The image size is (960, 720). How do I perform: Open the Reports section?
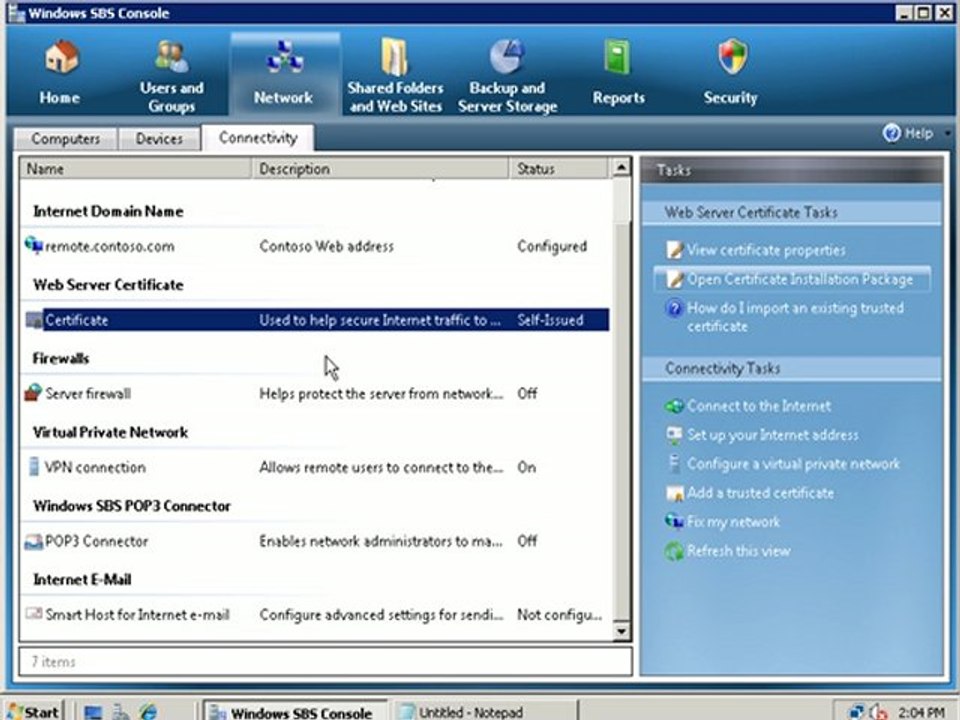[x=618, y=73]
